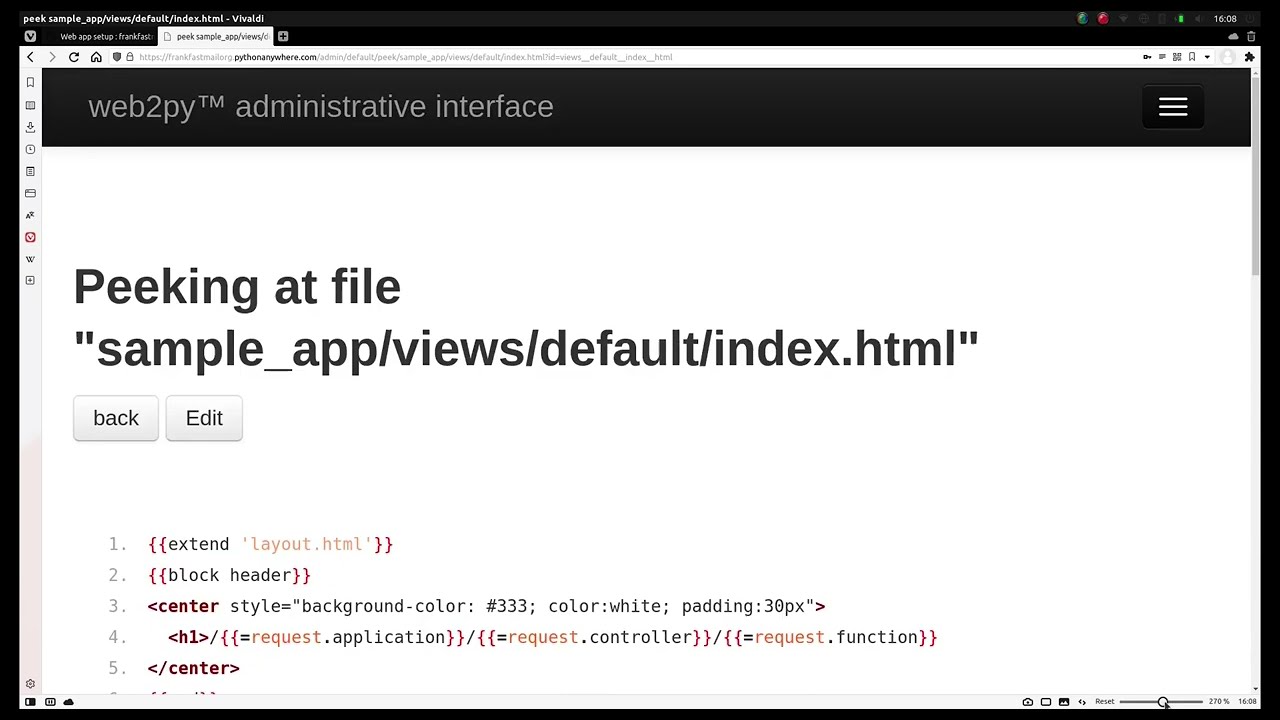Open Reader view in address bar
1280x720 pixels.
(x=1162, y=57)
